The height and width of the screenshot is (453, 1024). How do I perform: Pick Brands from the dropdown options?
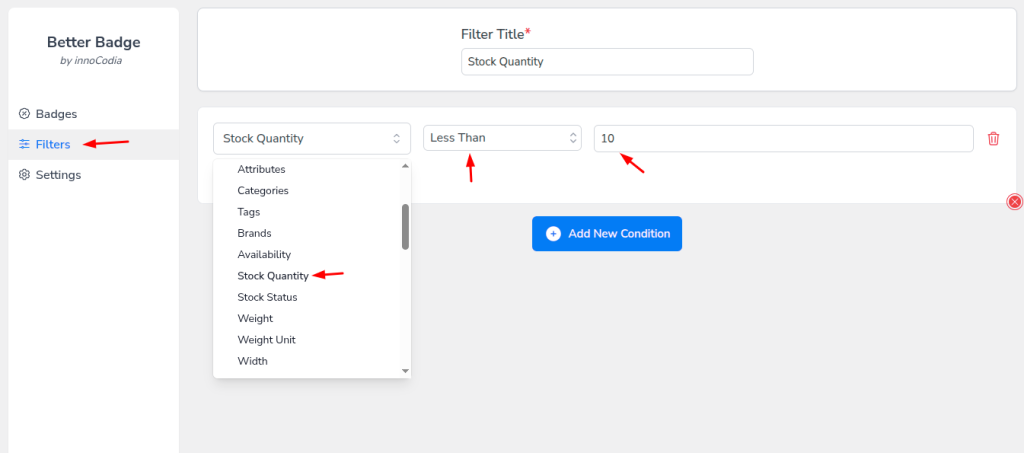pos(254,233)
